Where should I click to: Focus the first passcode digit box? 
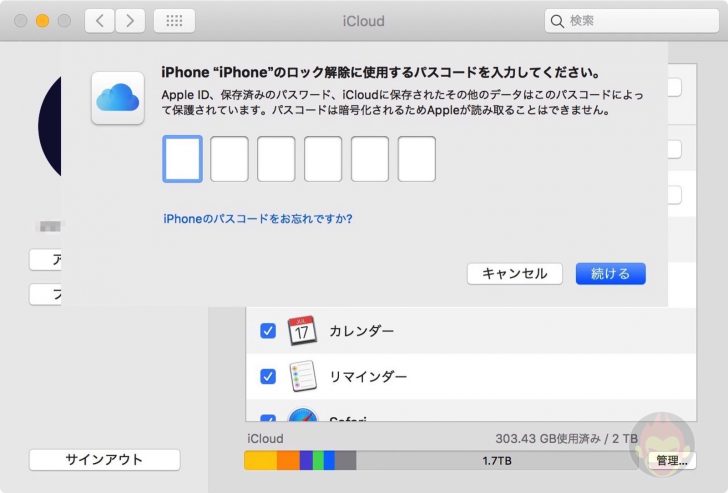pos(182,159)
